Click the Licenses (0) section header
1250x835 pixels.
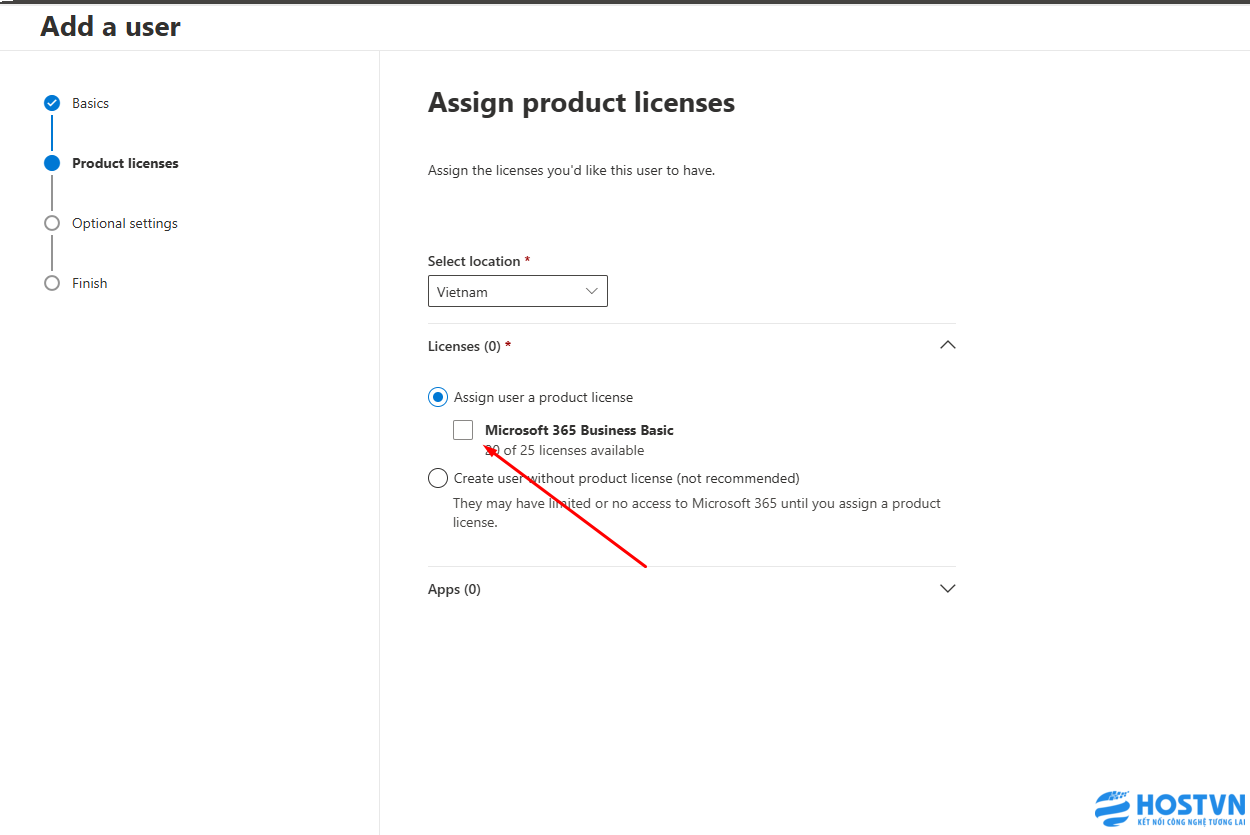click(692, 346)
